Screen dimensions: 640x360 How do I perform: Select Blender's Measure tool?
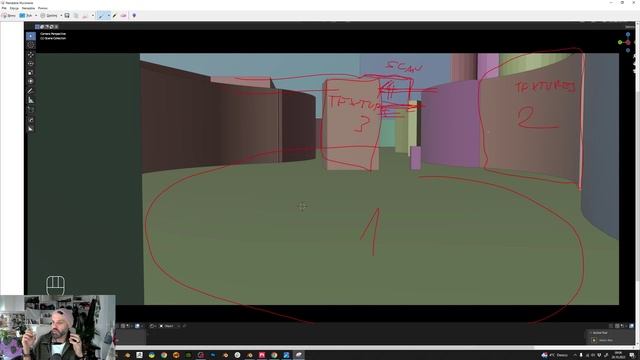click(x=31, y=100)
